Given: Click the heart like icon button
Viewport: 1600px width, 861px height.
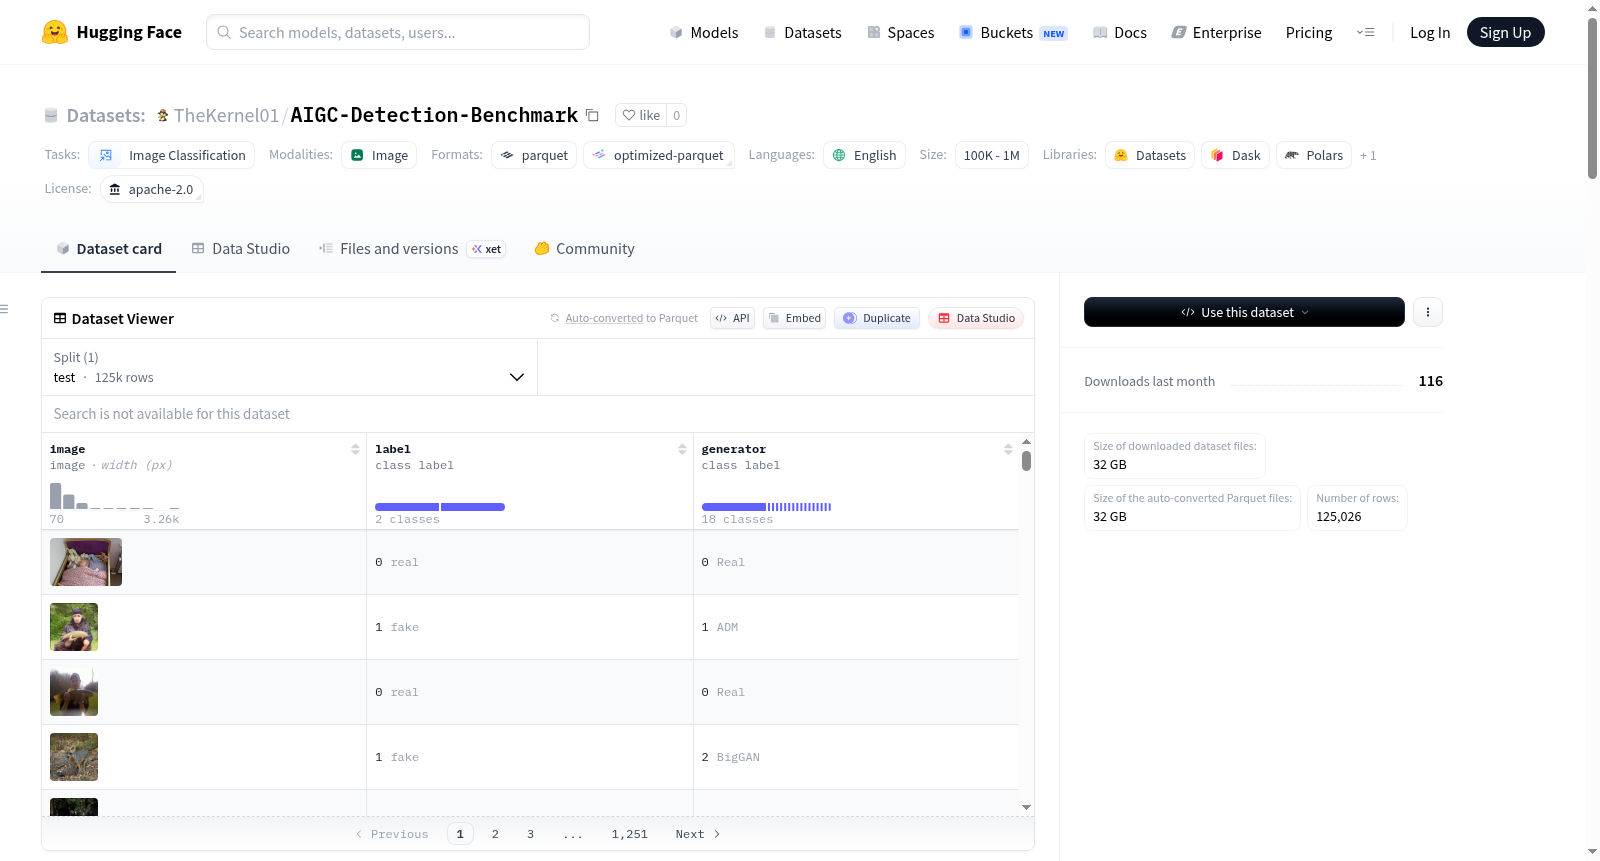Looking at the screenshot, I should [x=641, y=115].
